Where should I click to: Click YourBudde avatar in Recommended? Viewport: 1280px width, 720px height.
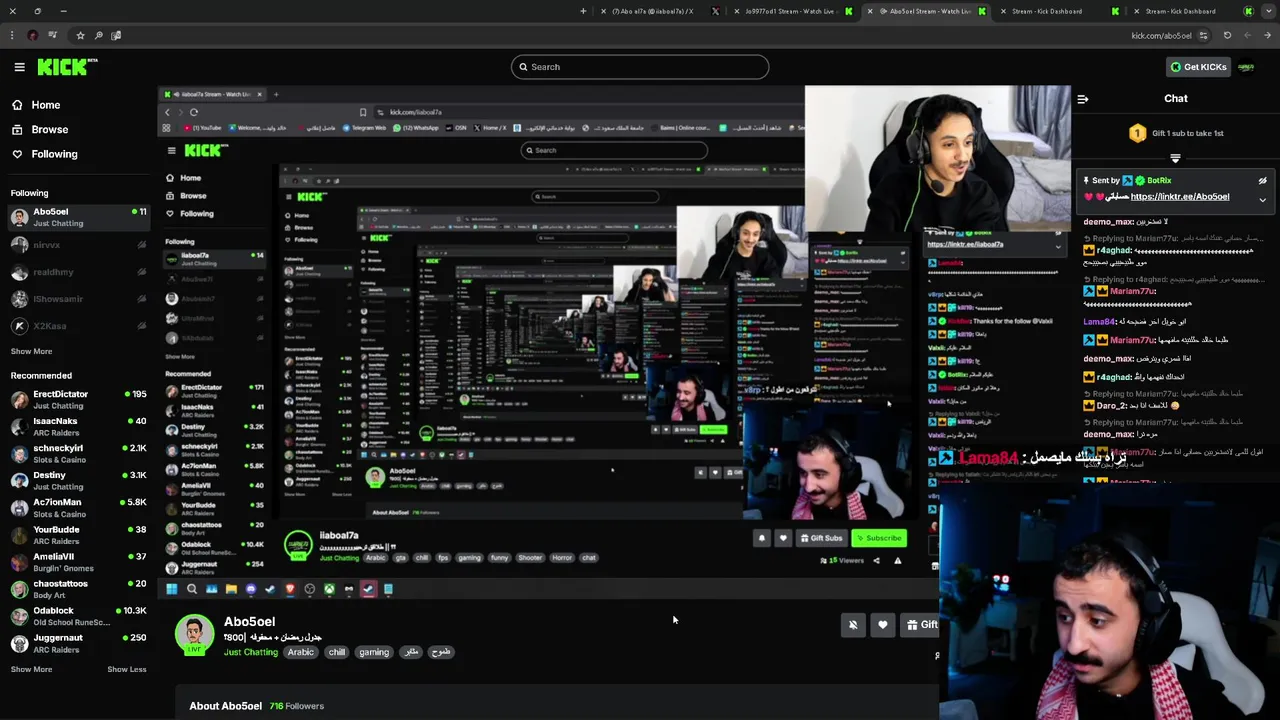[x=19, y=535]
